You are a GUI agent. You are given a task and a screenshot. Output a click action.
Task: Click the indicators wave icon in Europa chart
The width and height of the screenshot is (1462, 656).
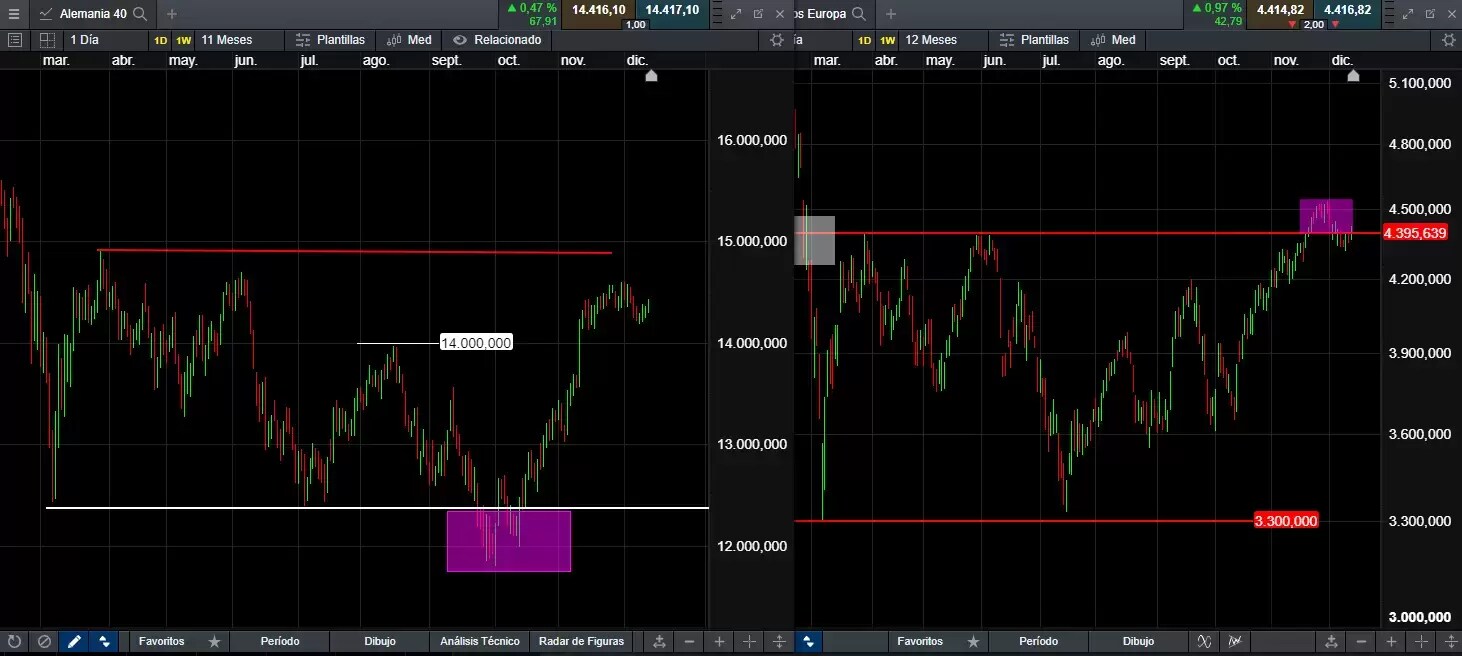1204,641
